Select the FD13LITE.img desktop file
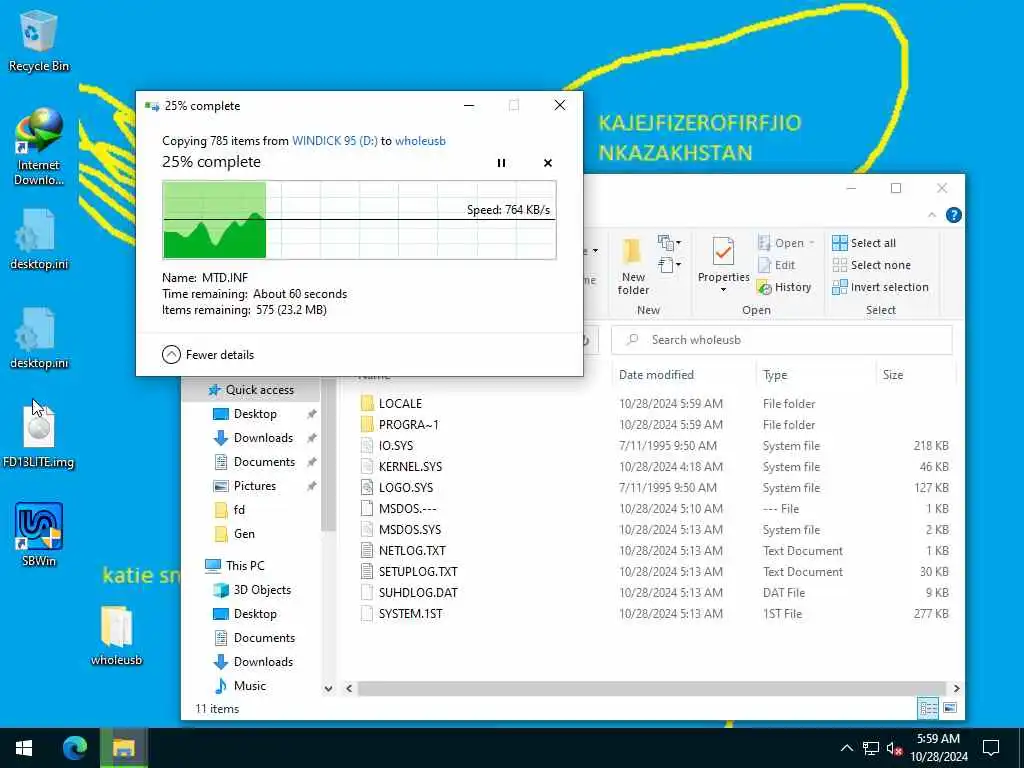The width and height of the screenshot is (1024, 768). click(x=39, y=434)
